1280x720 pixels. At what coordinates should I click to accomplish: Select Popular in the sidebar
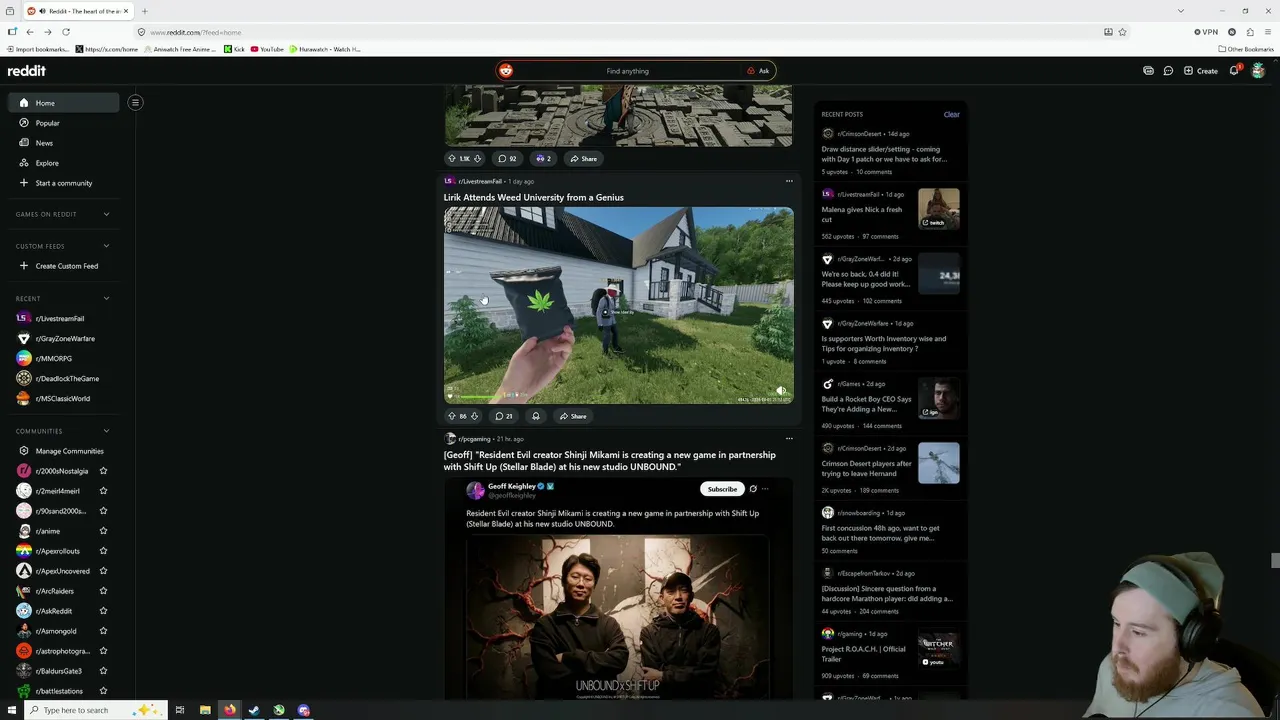tap(64, 123)
